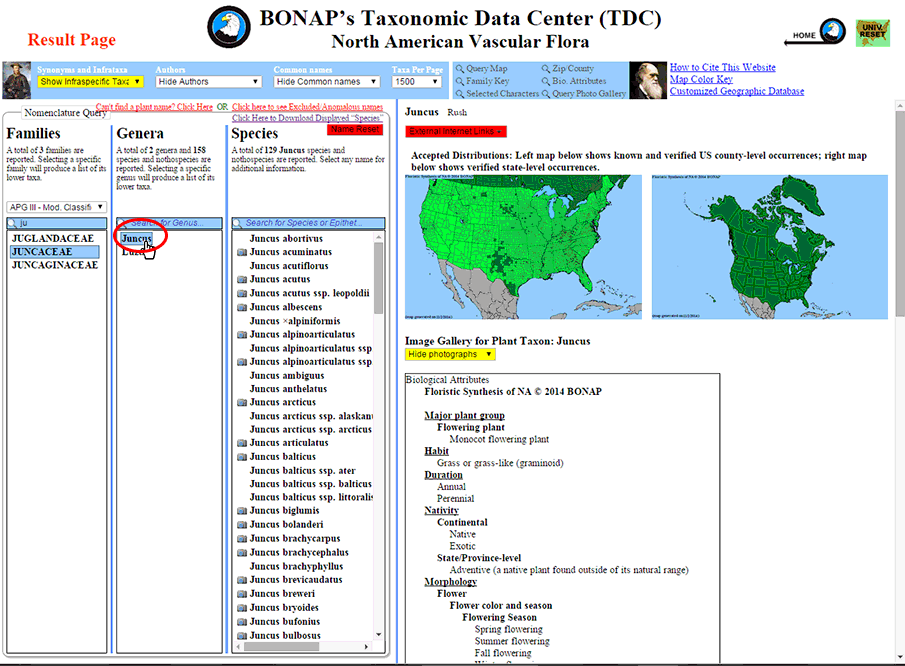Open Hide photographs dropdown
Image resolution: width=905 pixels, height=666 pixels.
(450, 354)
